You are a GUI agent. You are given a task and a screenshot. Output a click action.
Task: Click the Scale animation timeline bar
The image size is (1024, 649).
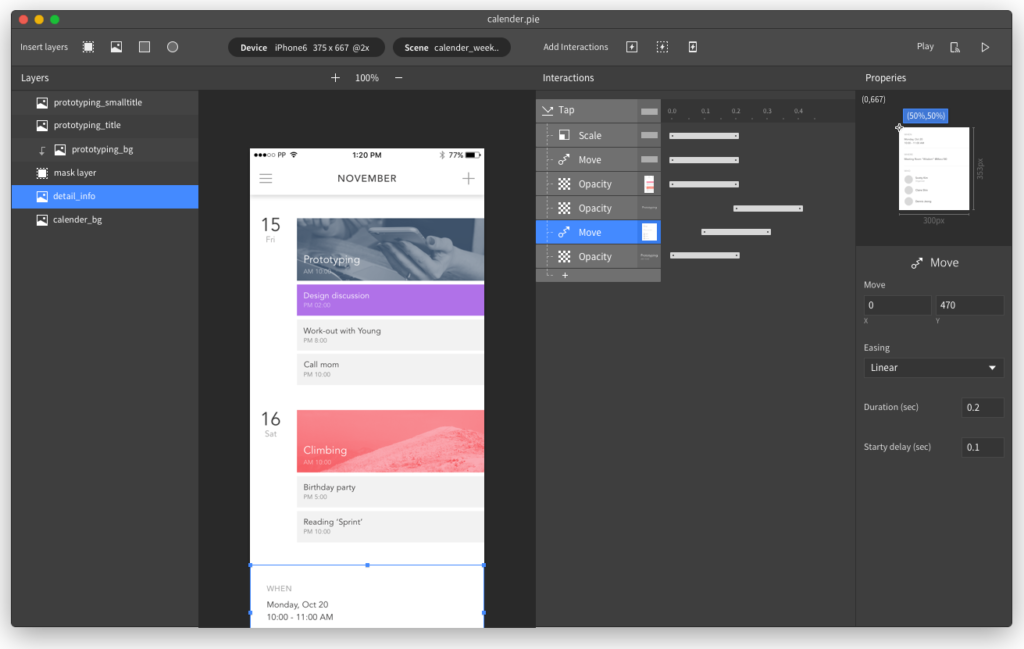pos(704,135)
